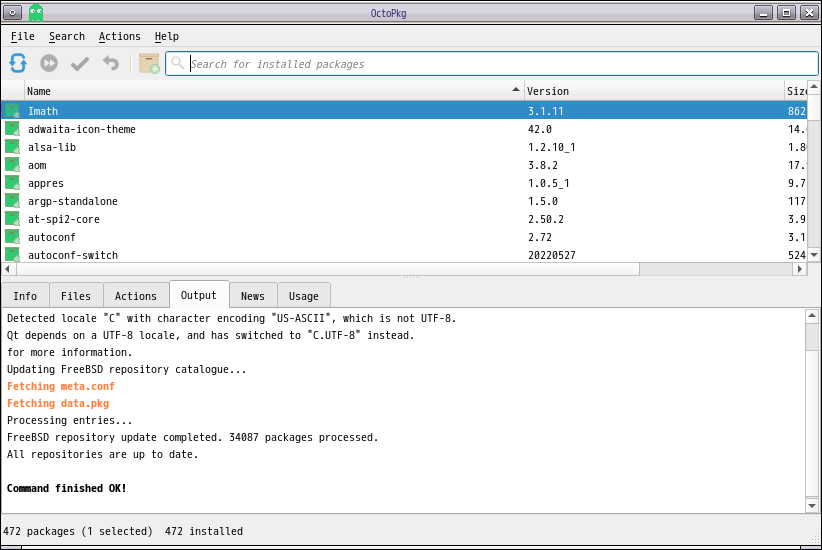Focus the Search for installed packages field
The width and height of the screenshot is (822, 550).
coord(492,63)
